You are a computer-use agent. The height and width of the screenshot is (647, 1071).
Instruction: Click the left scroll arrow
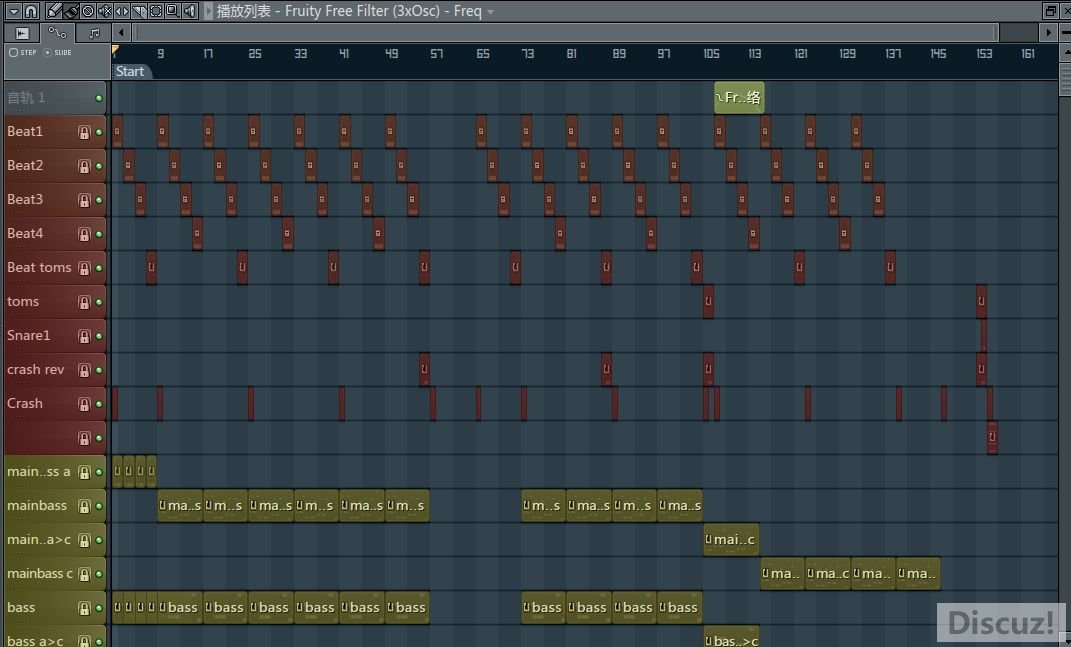121,32
